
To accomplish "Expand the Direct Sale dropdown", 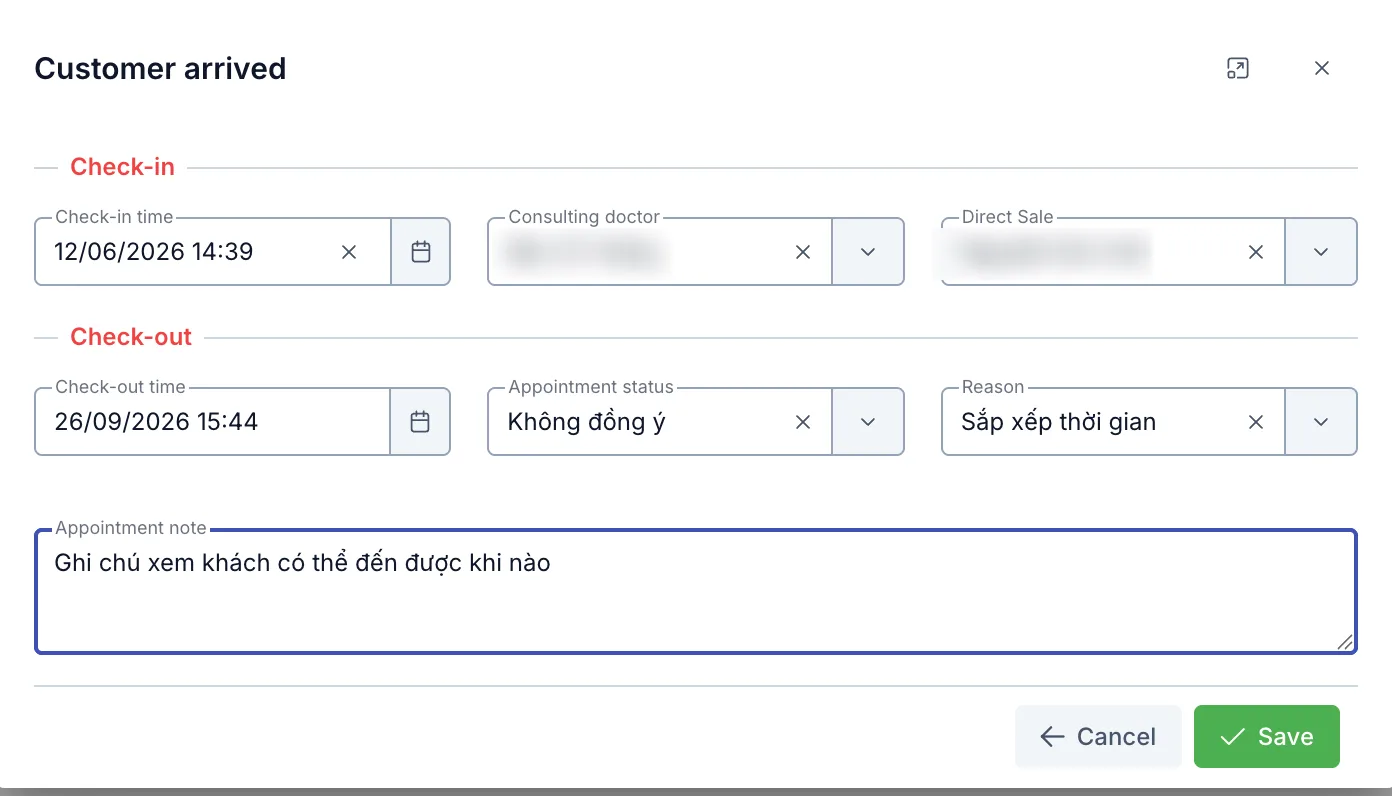I will pyautogui.click(x=1321, y=252).
